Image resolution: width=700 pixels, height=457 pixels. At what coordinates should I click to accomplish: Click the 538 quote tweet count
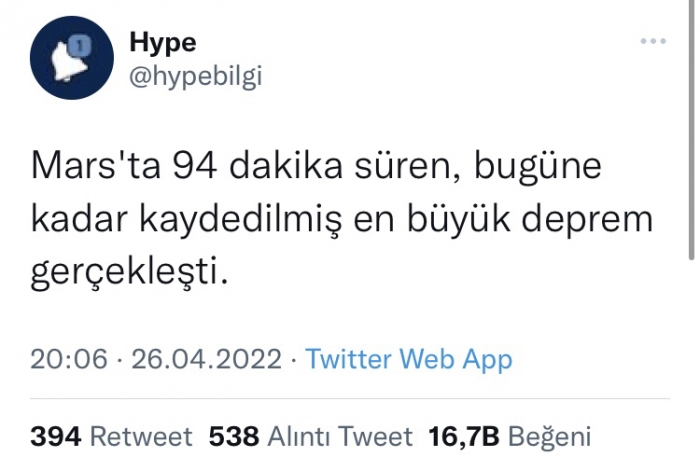tap(234, 436)
